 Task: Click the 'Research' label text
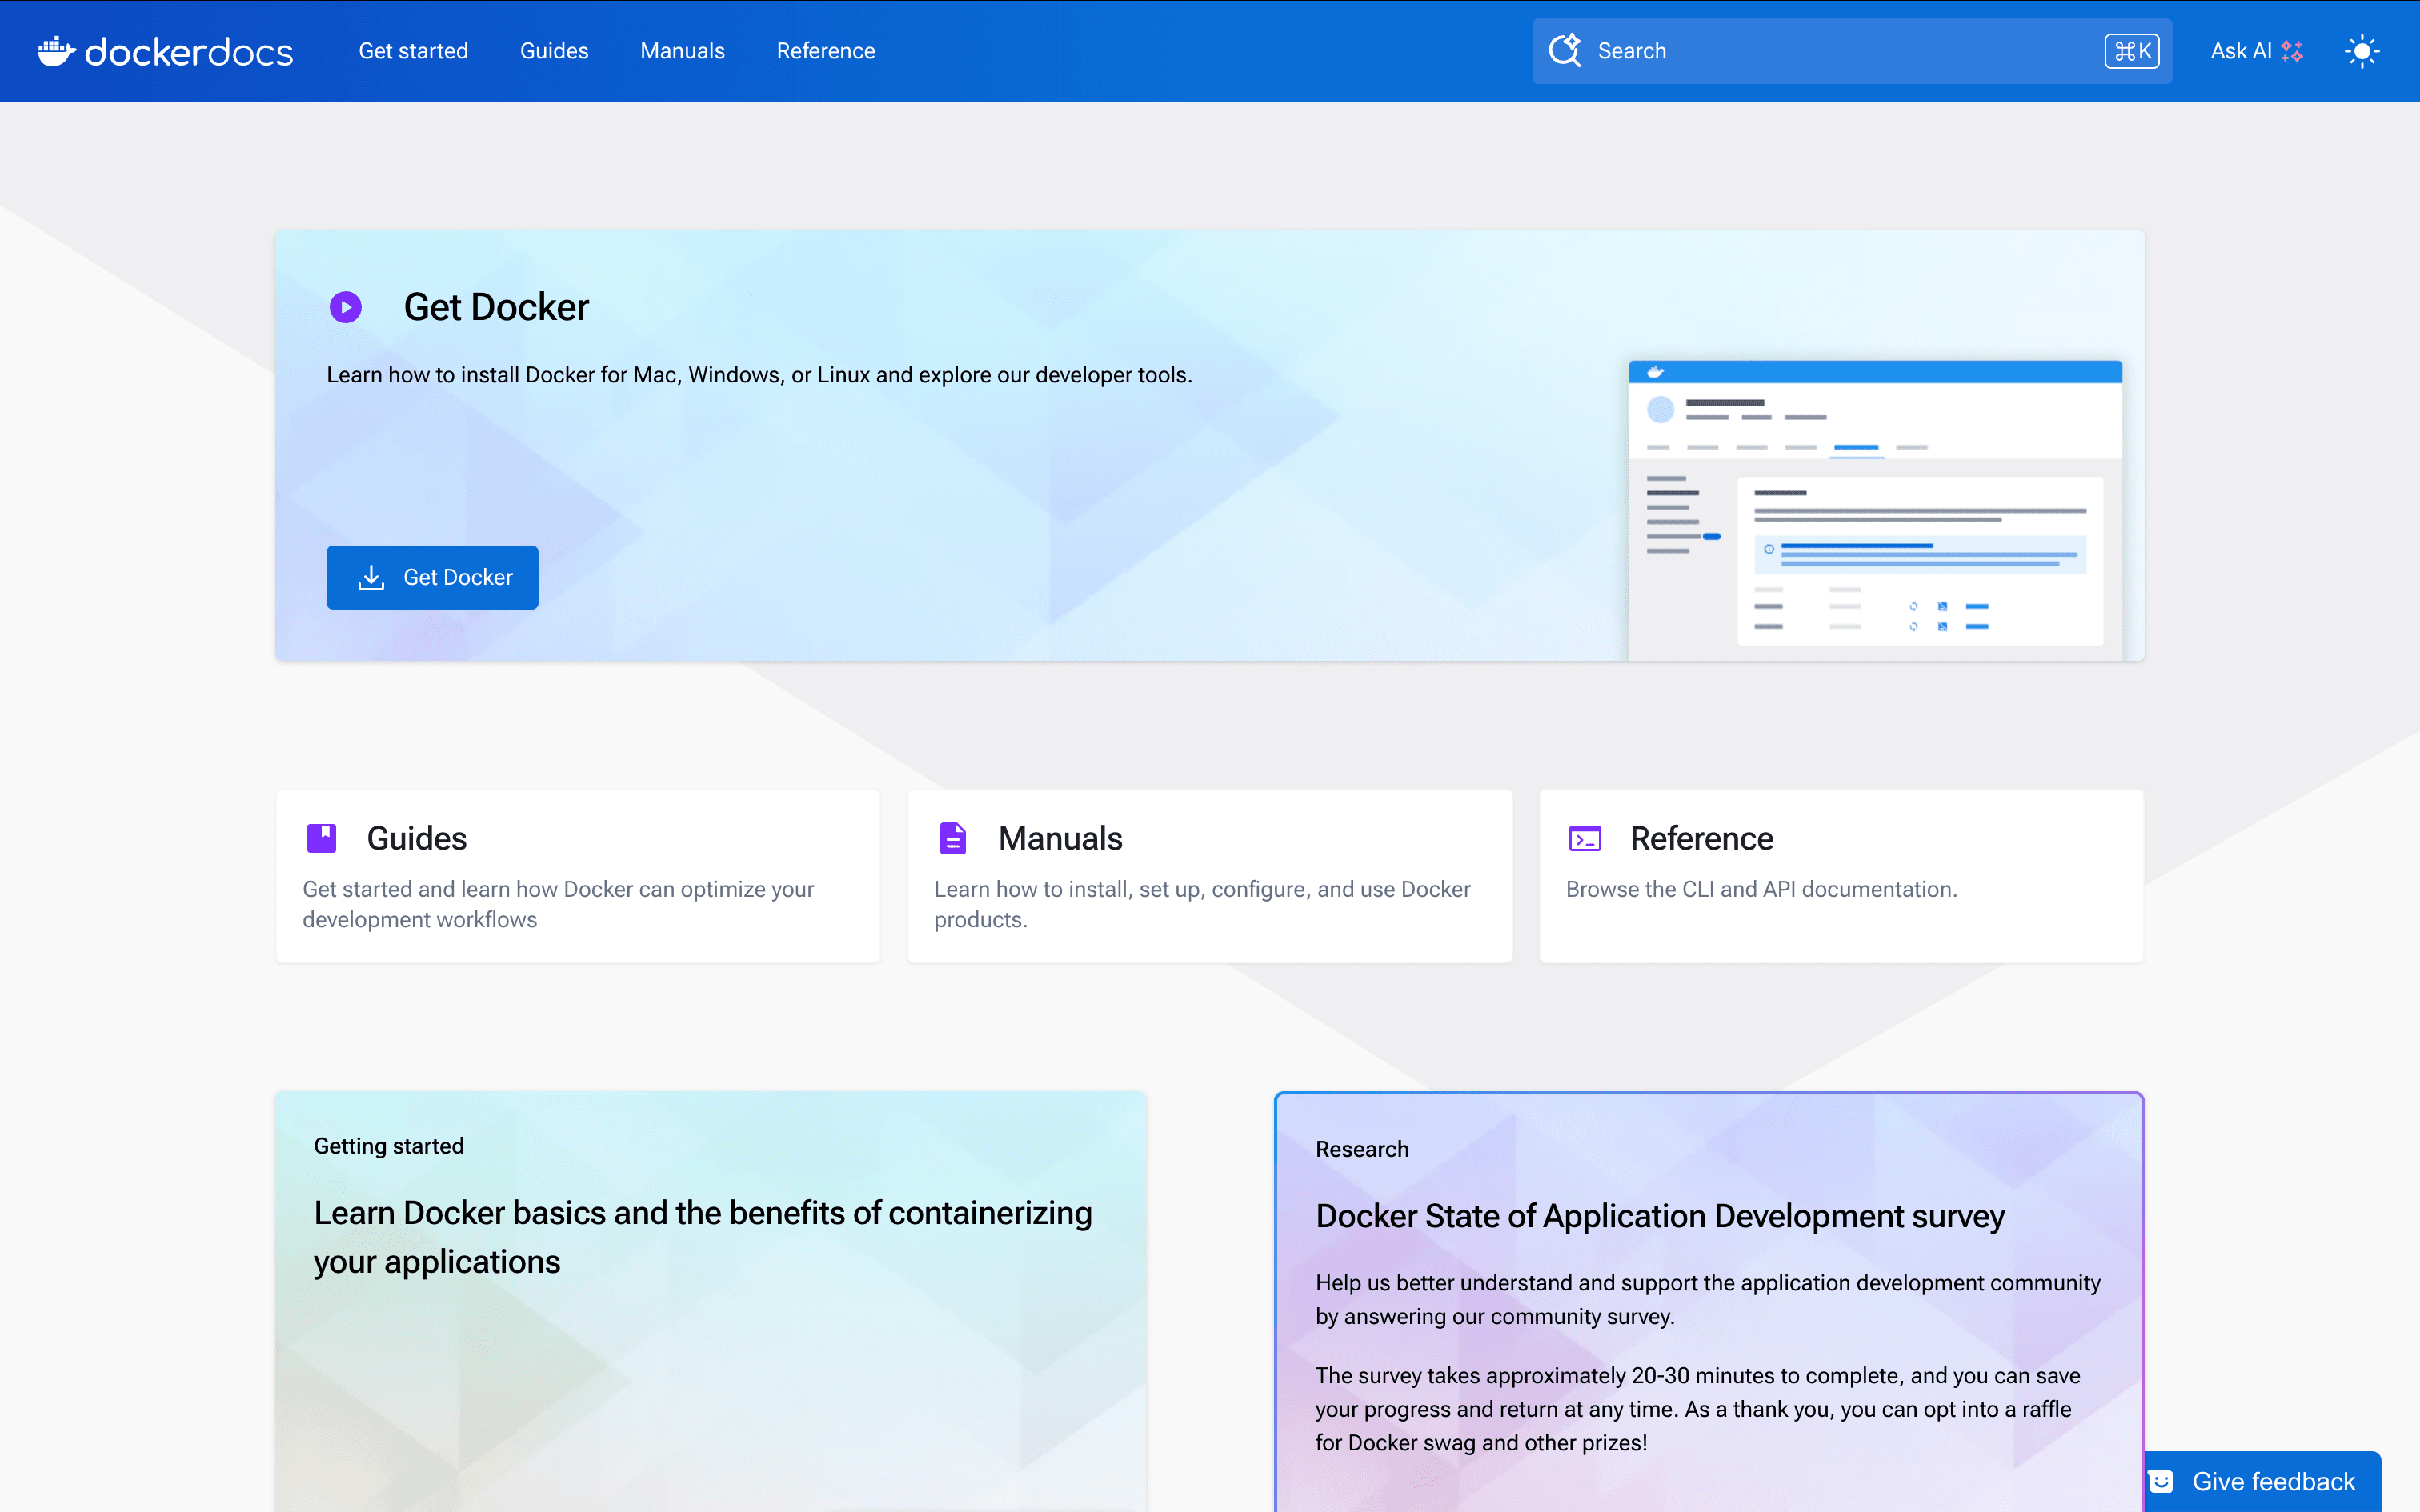1362,1149
